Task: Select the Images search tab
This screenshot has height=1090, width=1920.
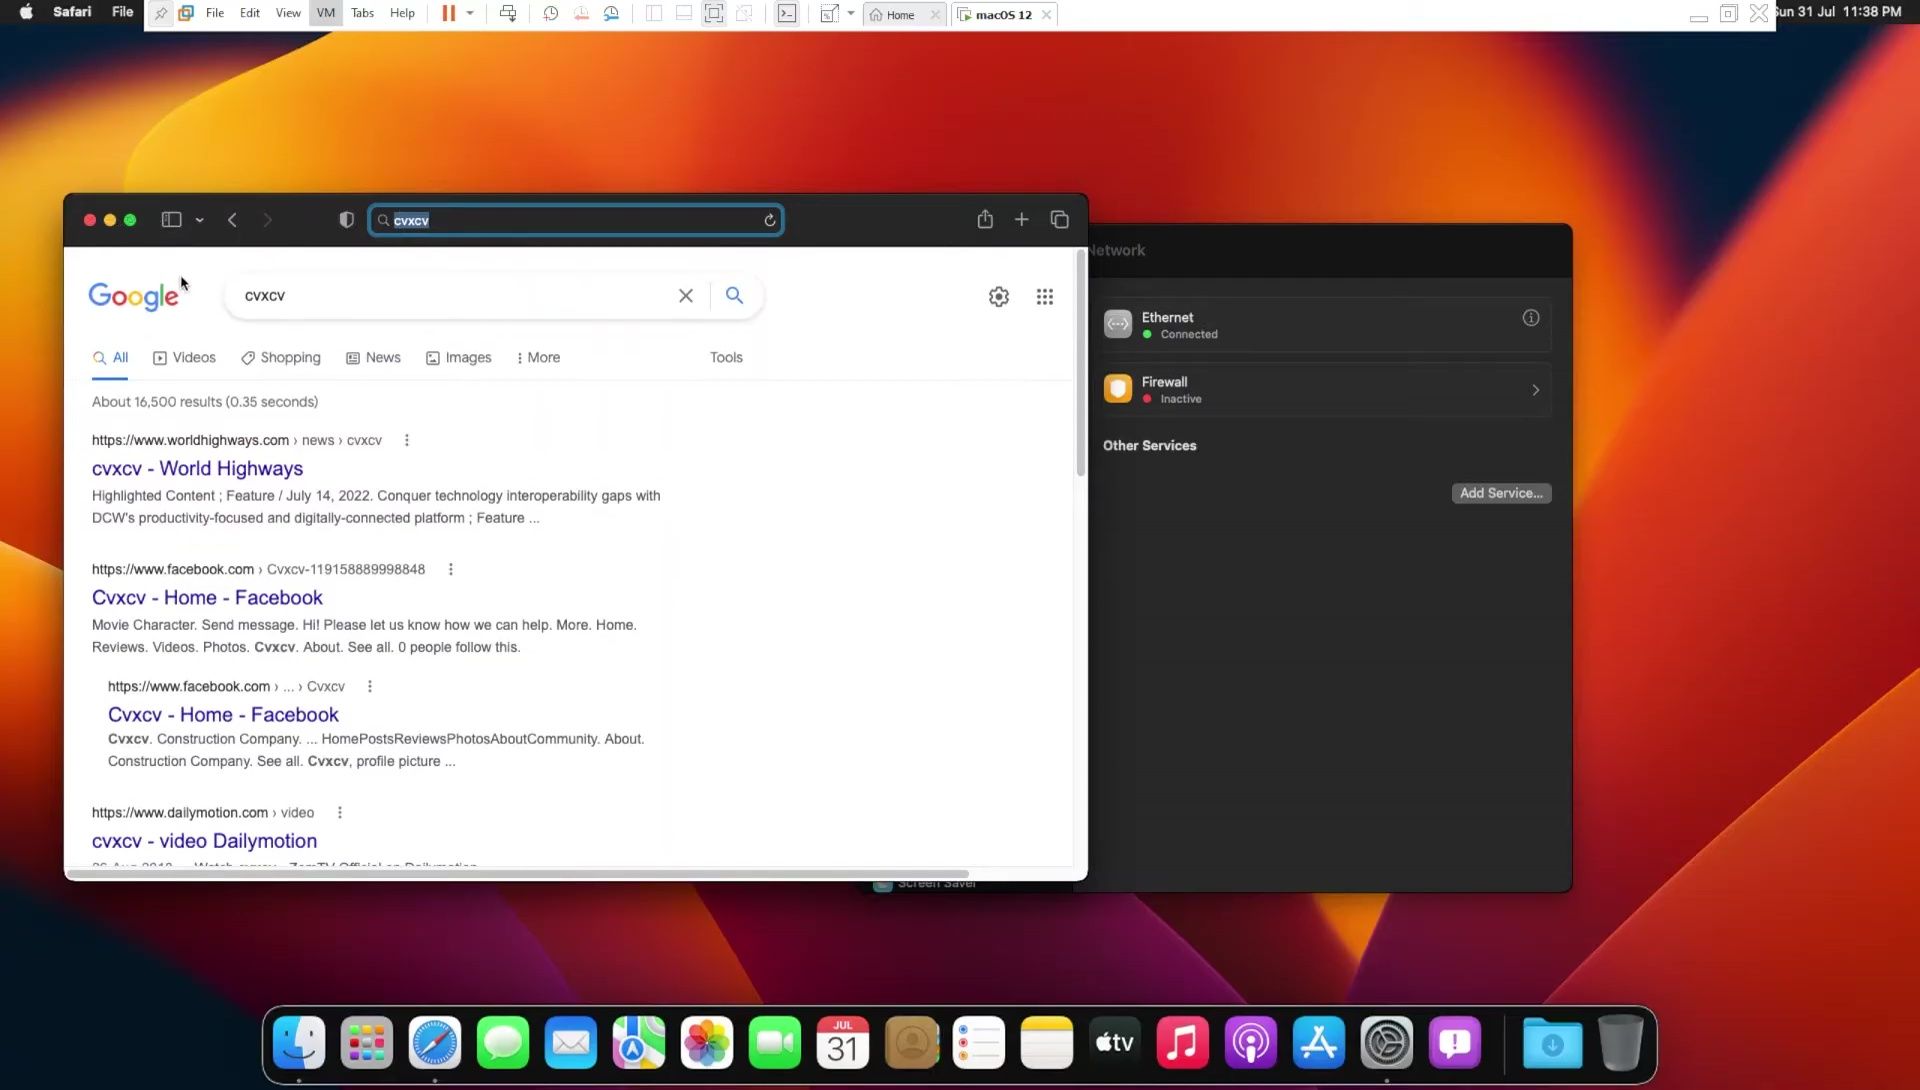Action: [458, 358]
